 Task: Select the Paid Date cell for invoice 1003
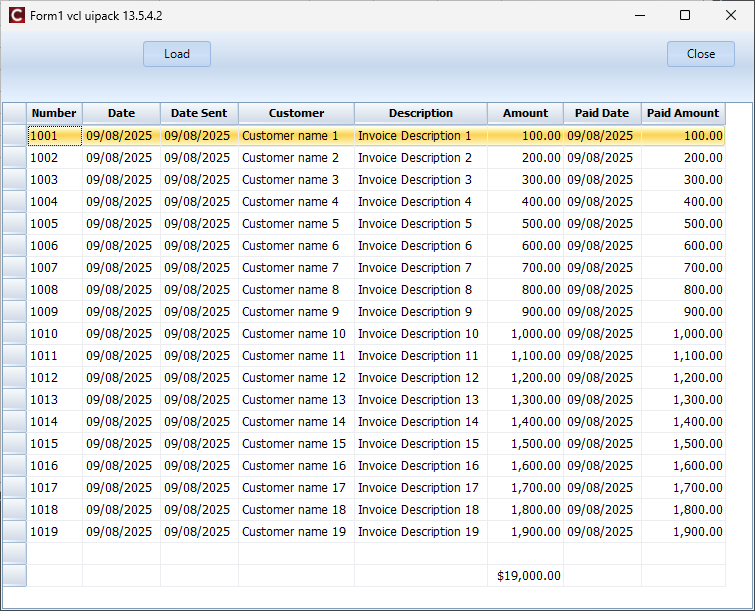[600, 180]
